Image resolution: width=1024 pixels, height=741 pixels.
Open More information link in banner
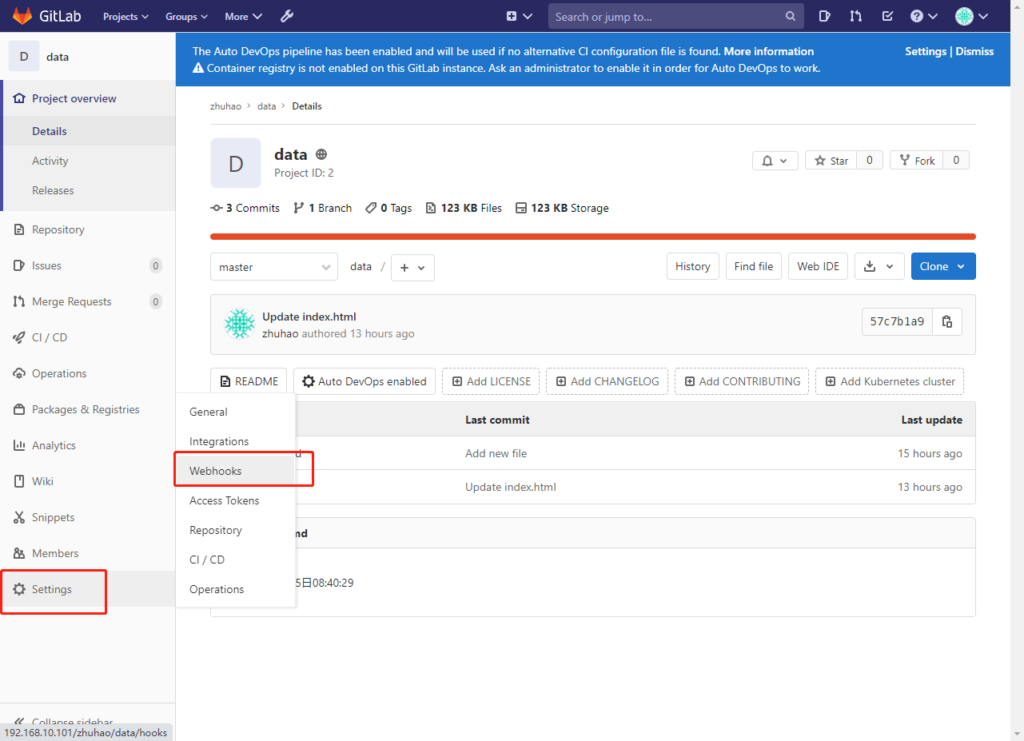pos(769,52)
